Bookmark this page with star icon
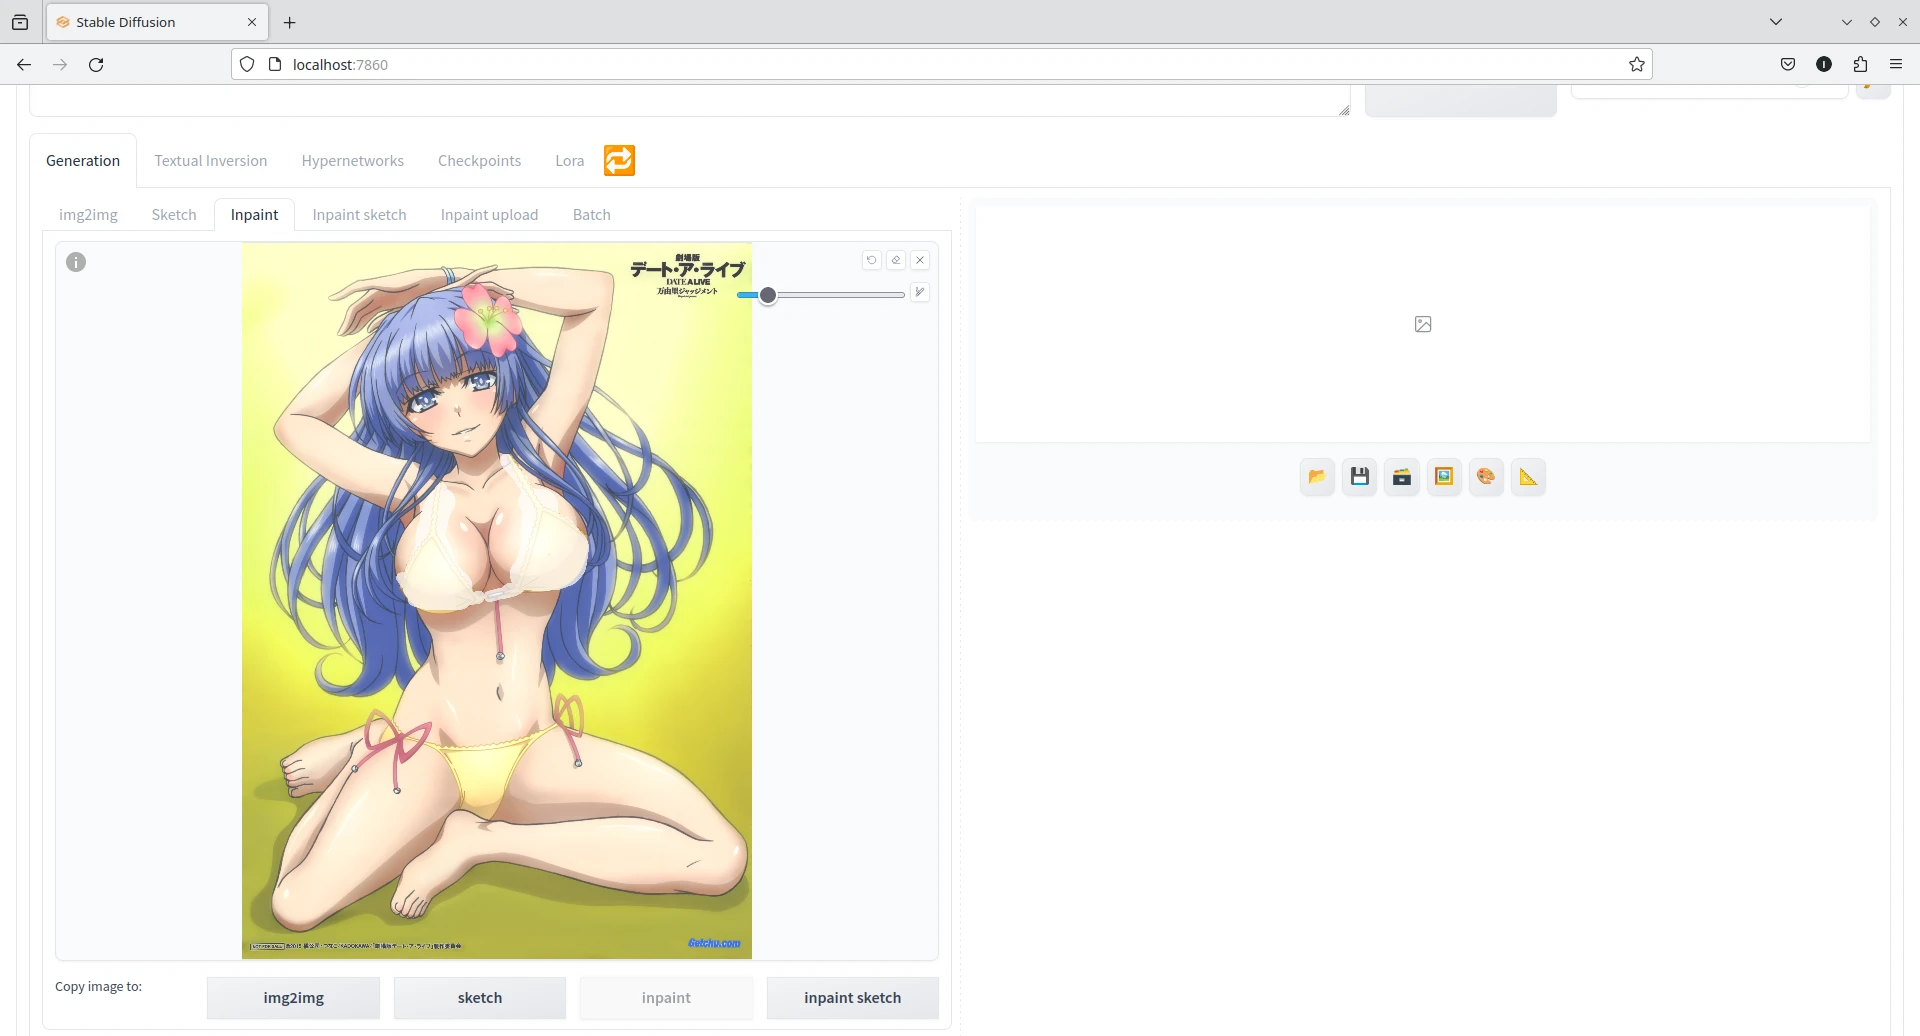The width and height of the screenshot is (1920, 1036). [1637, 64]
